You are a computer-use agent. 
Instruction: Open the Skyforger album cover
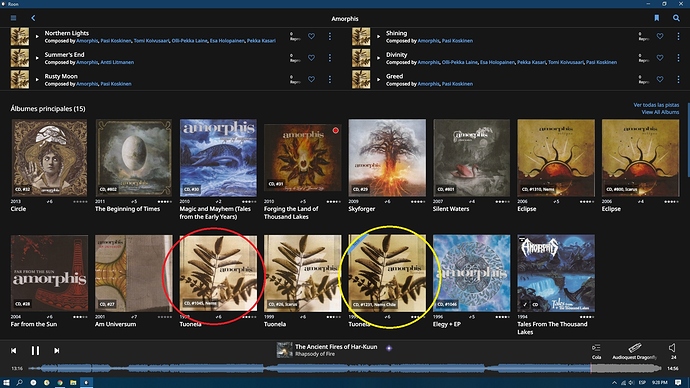[387, 158]
